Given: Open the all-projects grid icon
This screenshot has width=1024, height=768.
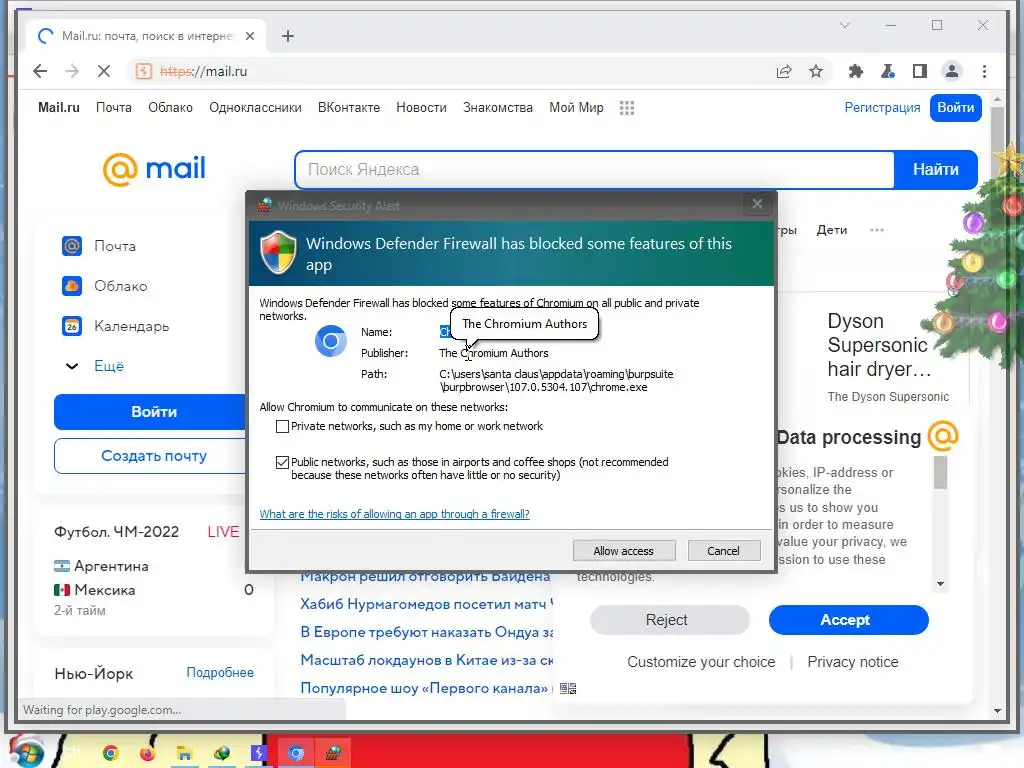Looking at the screenshot, I should [x=627, y=108].
